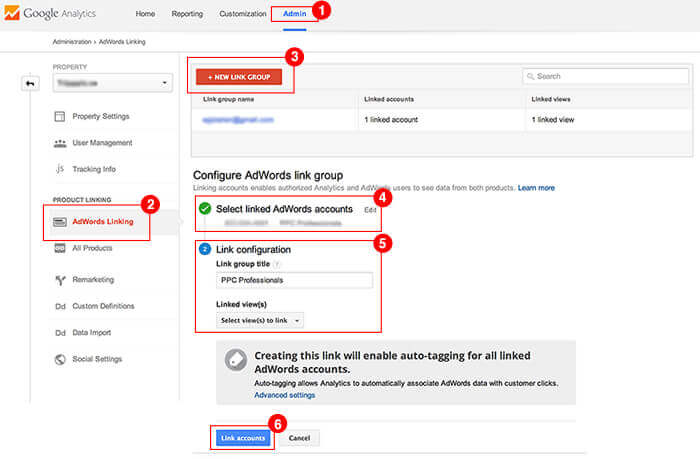
Task: Click the blurred link group email link
Action: pyautogui.click(x=238, y=120)
